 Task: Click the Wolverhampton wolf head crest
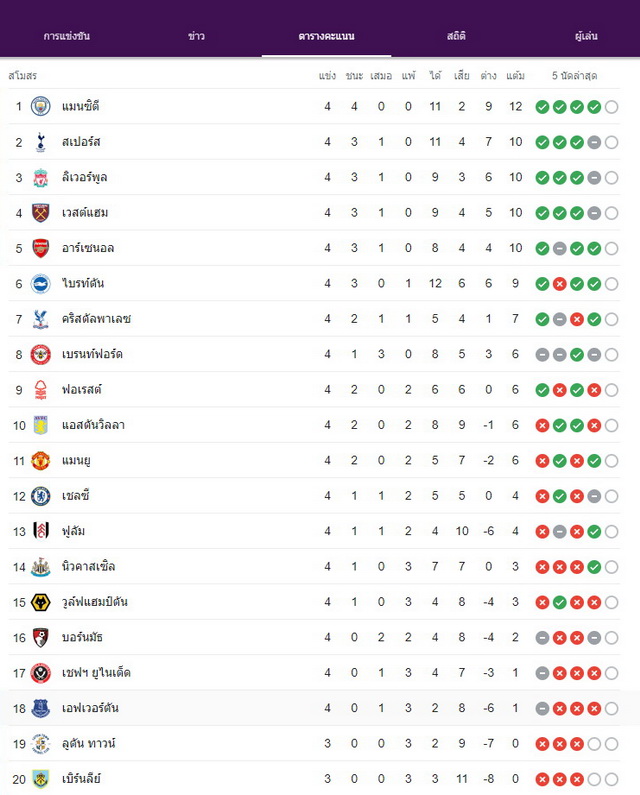(x=41, y=602)
